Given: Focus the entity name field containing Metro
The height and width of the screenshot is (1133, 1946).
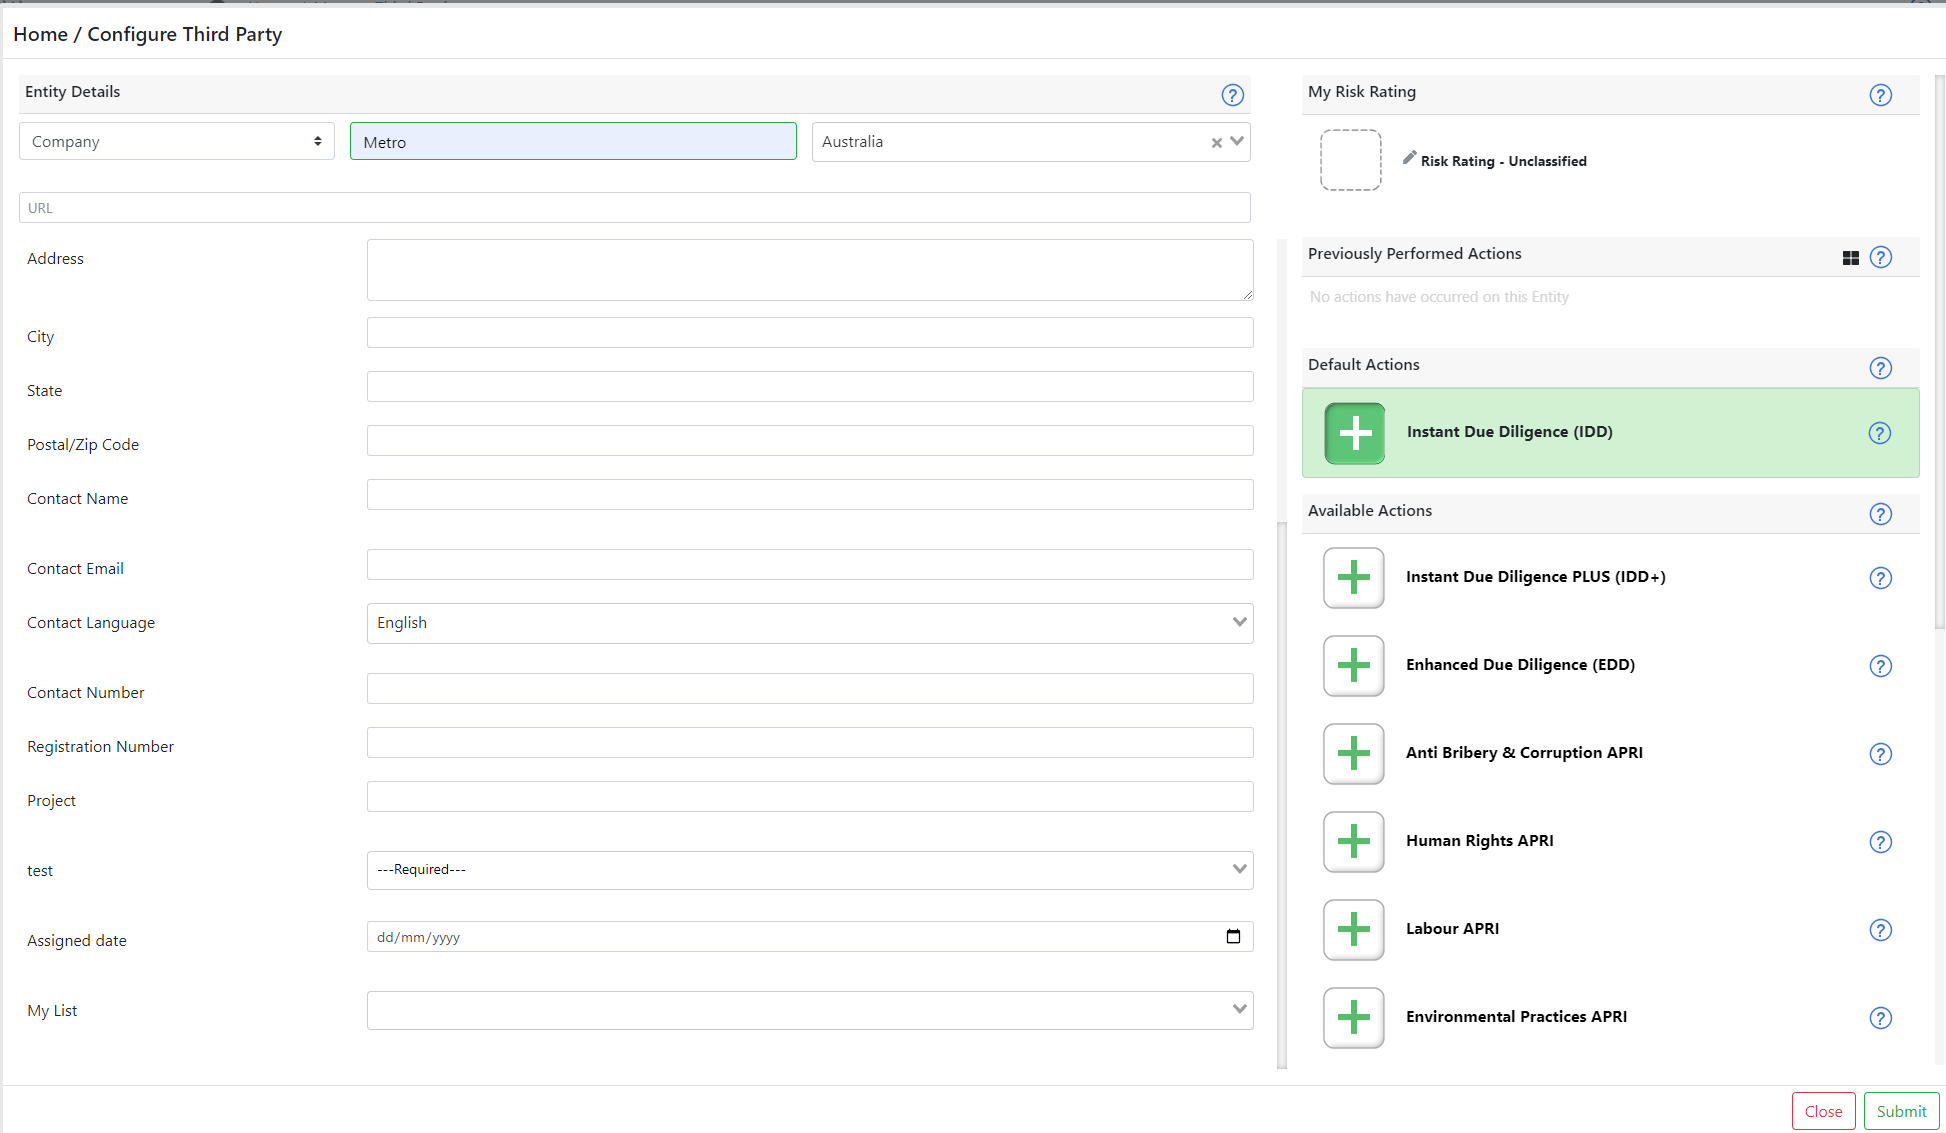Looking at the screenshot, I should click(573, 141).
